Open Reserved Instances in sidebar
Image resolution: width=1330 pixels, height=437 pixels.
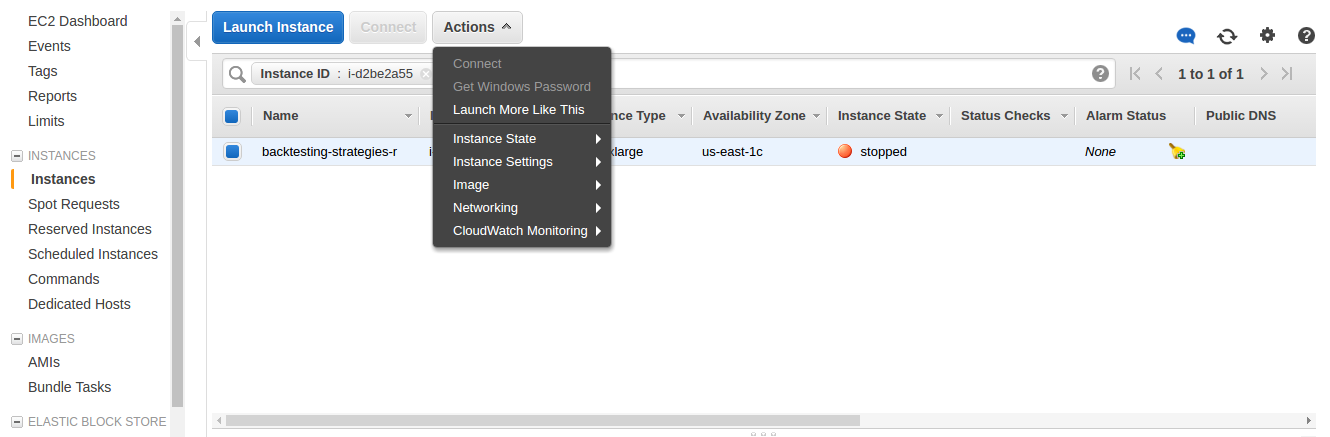click(90, 229)
